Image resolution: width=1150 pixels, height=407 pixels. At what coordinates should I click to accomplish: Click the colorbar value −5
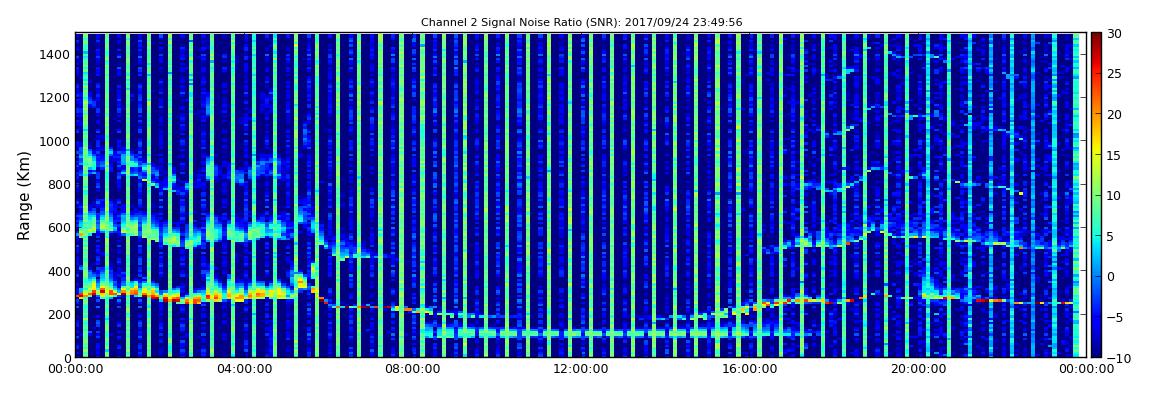coord(1115,317)
